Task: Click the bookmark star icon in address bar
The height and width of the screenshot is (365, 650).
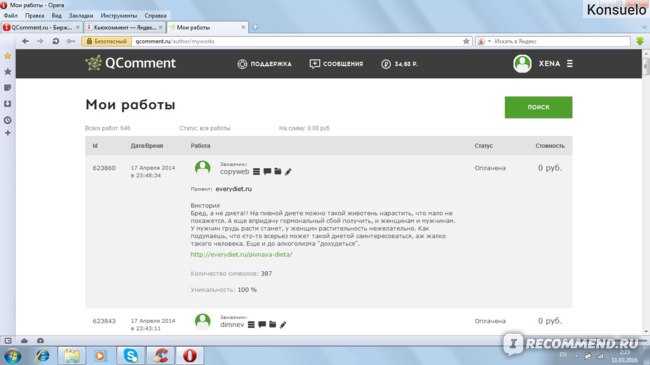Action: click(x=466, y=41)
